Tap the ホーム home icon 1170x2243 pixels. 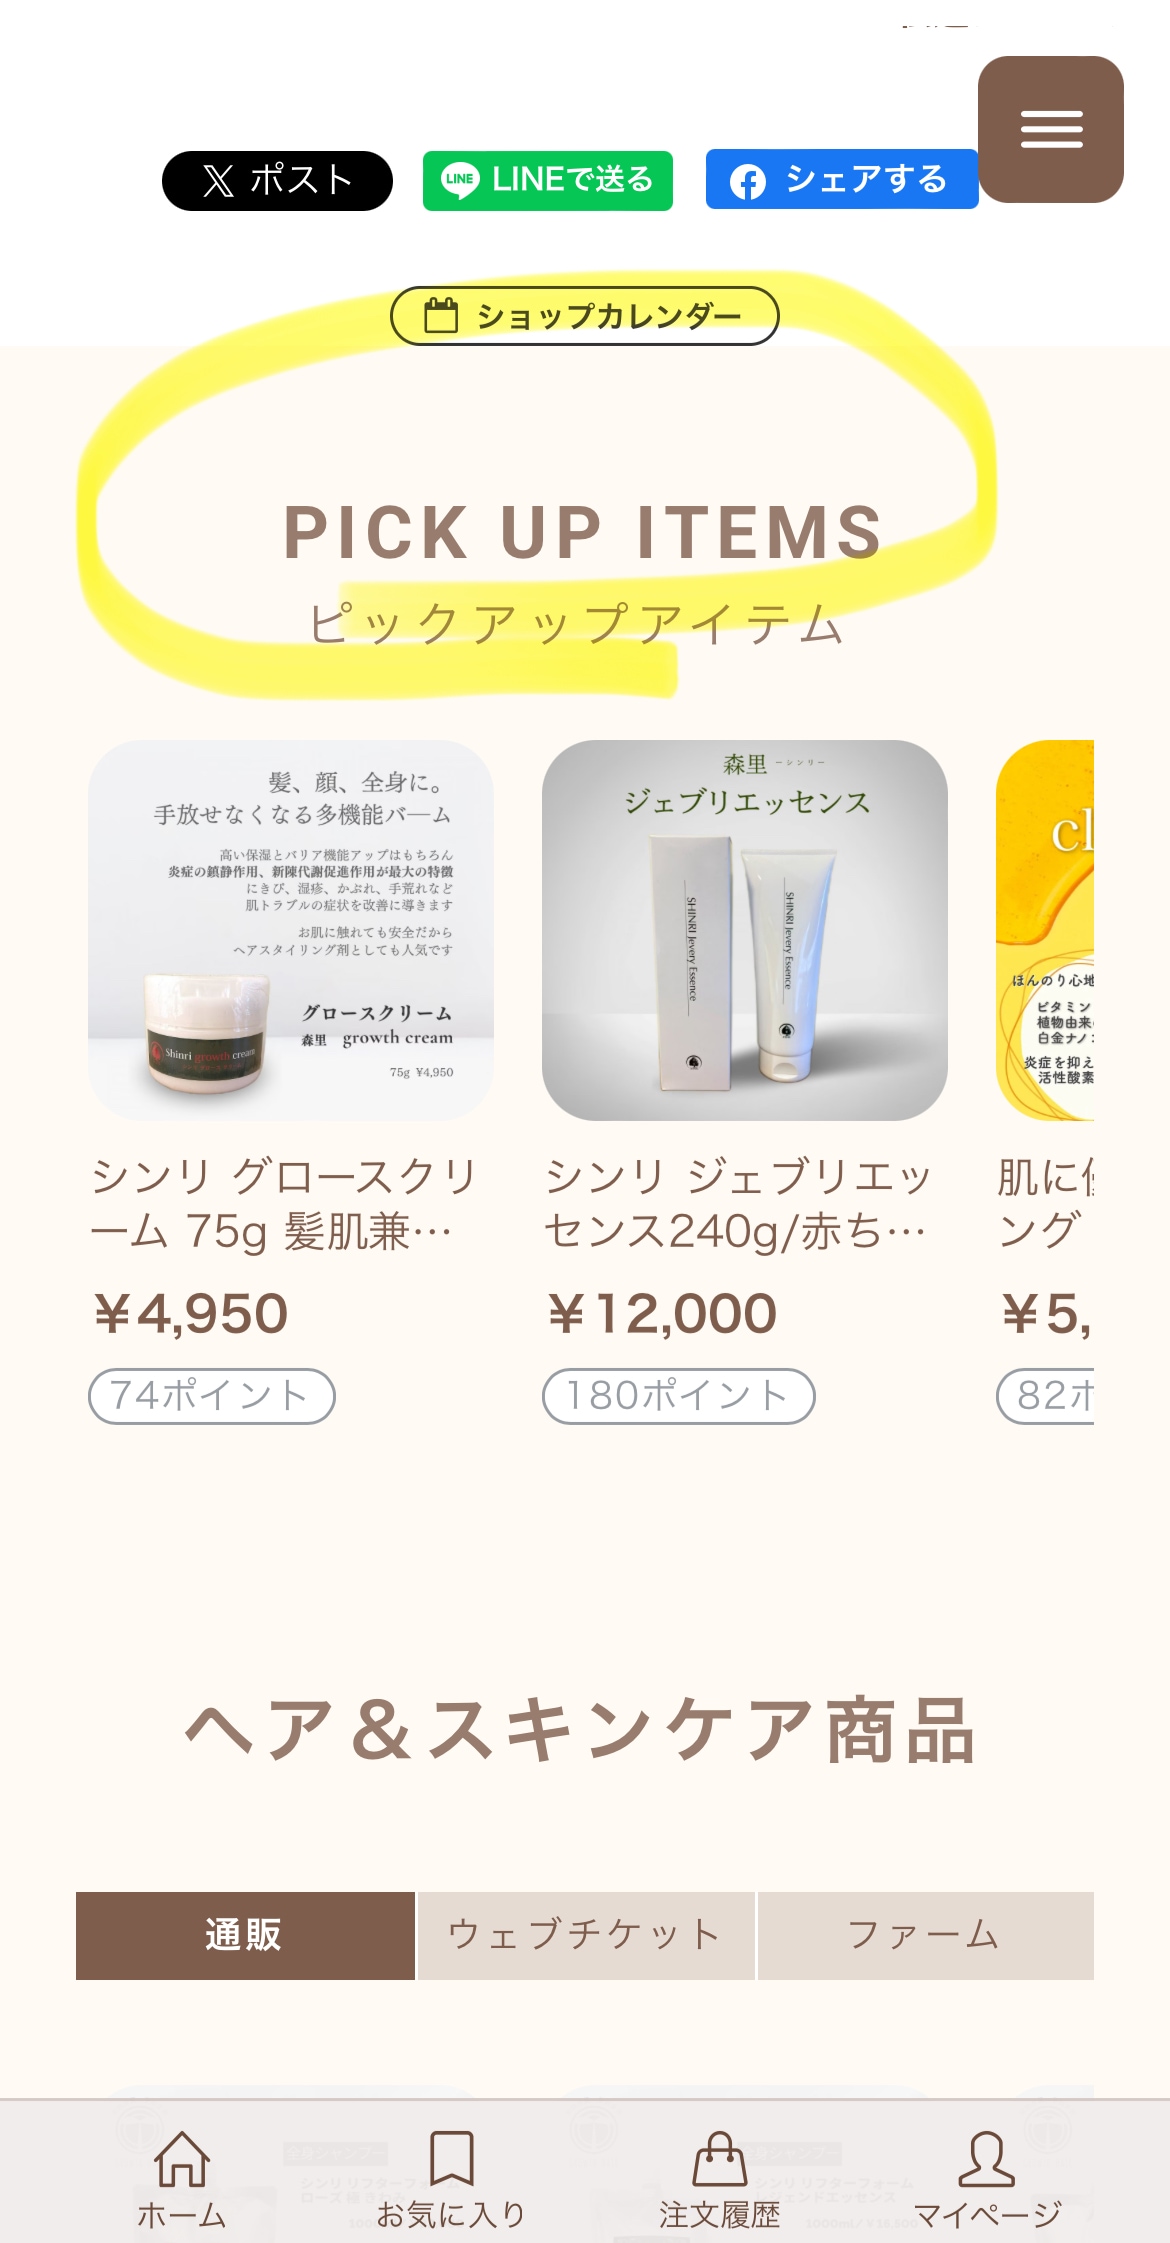[x=182, y=2162]
